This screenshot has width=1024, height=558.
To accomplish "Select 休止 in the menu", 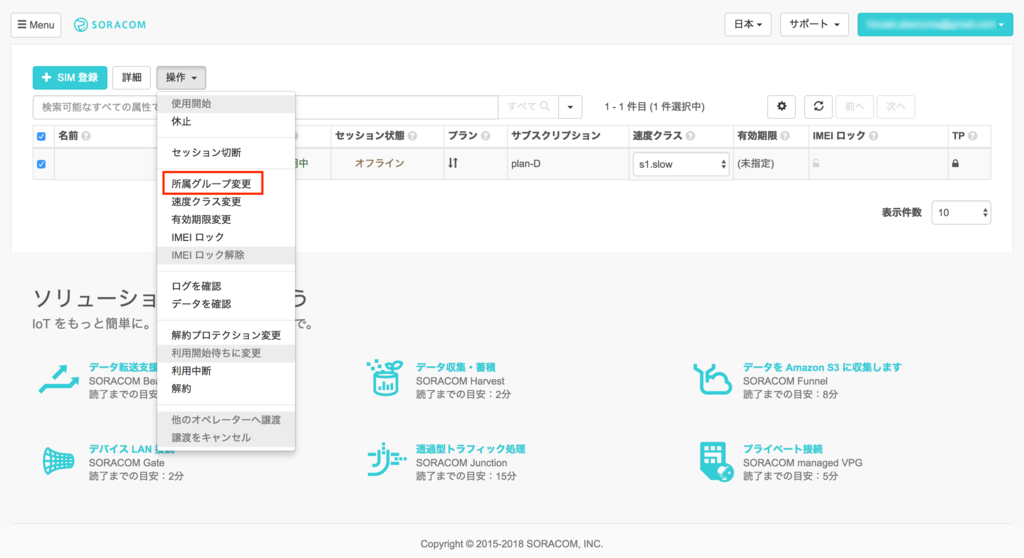I will pyautogui.click(x=225, y=122).
